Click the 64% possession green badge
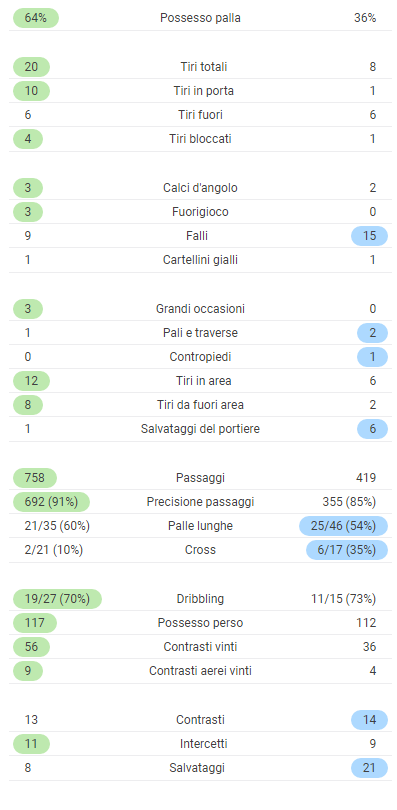 pos(36,18)
